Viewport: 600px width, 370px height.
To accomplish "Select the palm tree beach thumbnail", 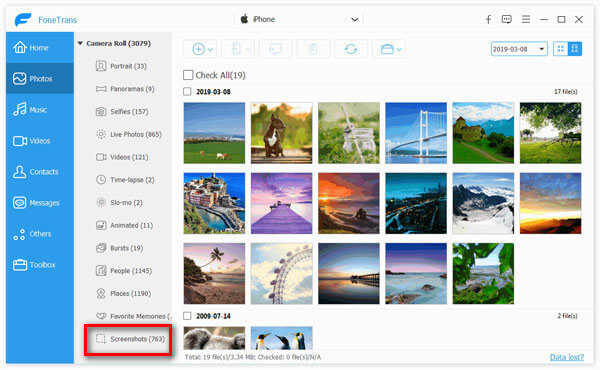I will pos(214,274).
